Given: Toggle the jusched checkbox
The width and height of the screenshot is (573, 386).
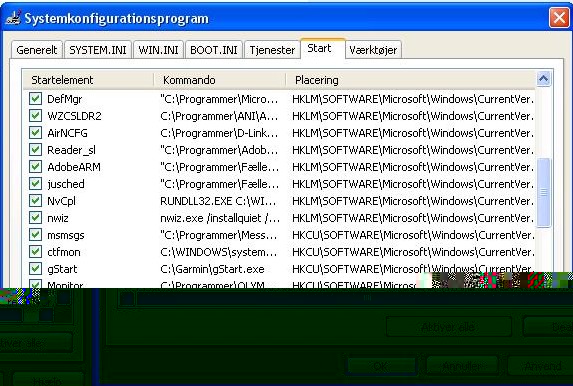Looking at the screenshot, I should [35, 183].
